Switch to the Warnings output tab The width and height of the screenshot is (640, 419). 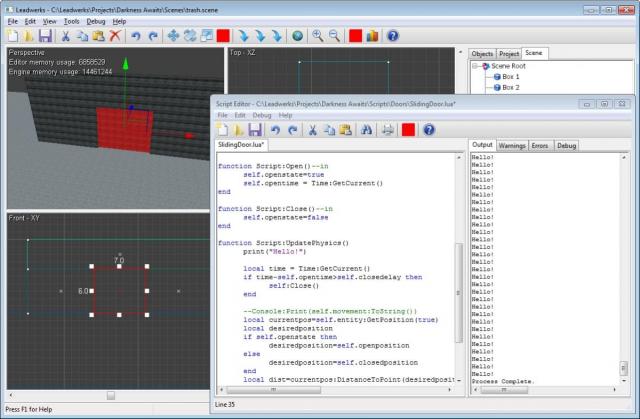pyautogui.click(x=512, y=146)
